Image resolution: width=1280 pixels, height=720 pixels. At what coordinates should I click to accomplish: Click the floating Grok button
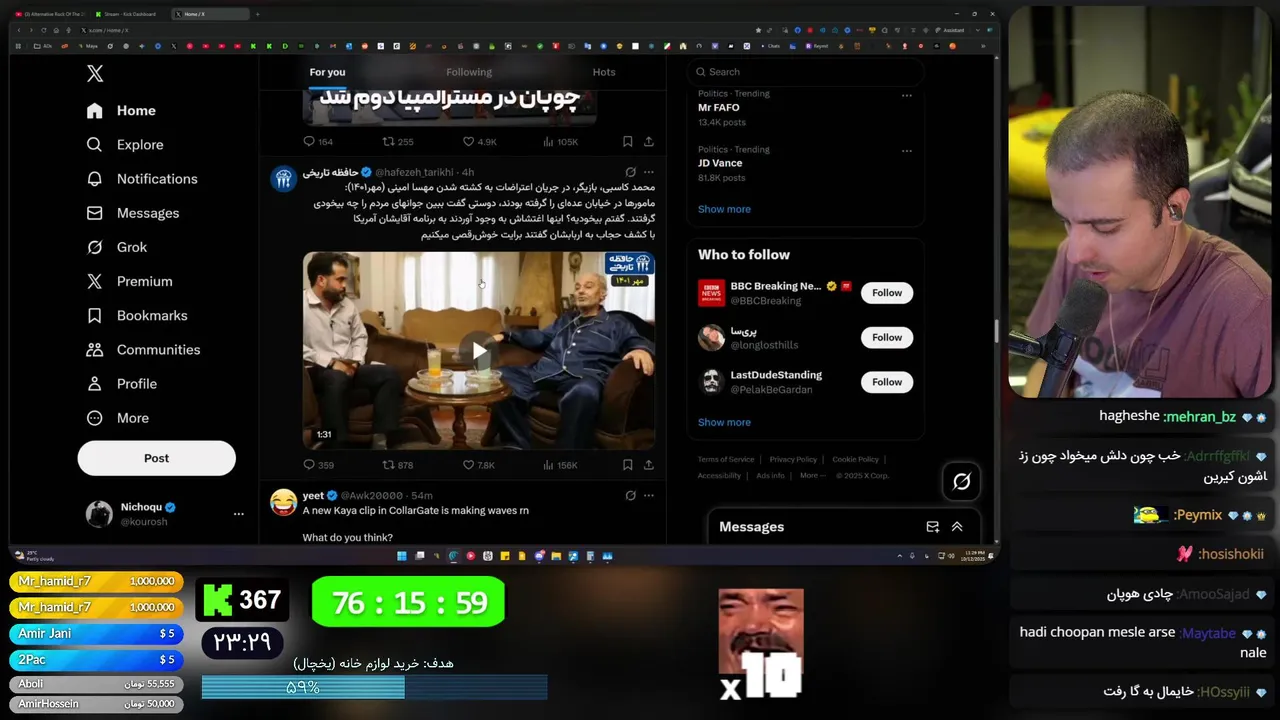(x=961, y=482)
